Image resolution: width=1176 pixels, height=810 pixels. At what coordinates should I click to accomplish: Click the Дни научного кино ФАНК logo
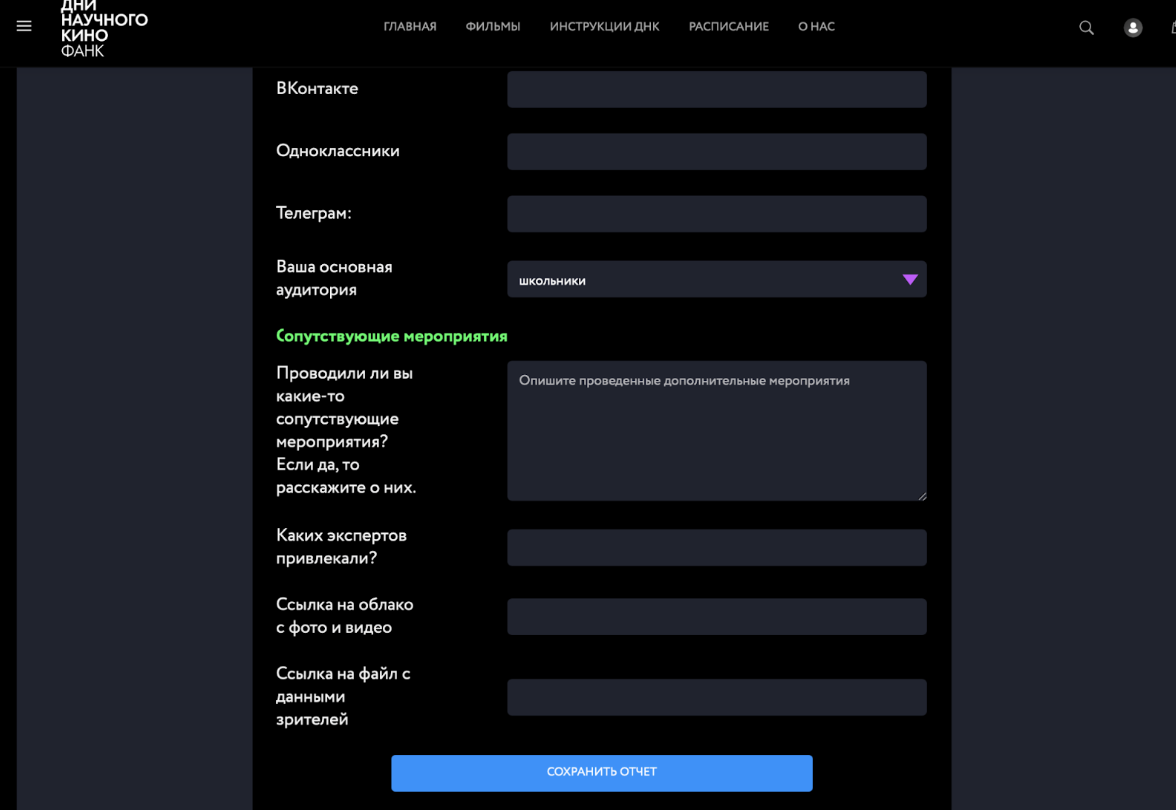[104, 28]
